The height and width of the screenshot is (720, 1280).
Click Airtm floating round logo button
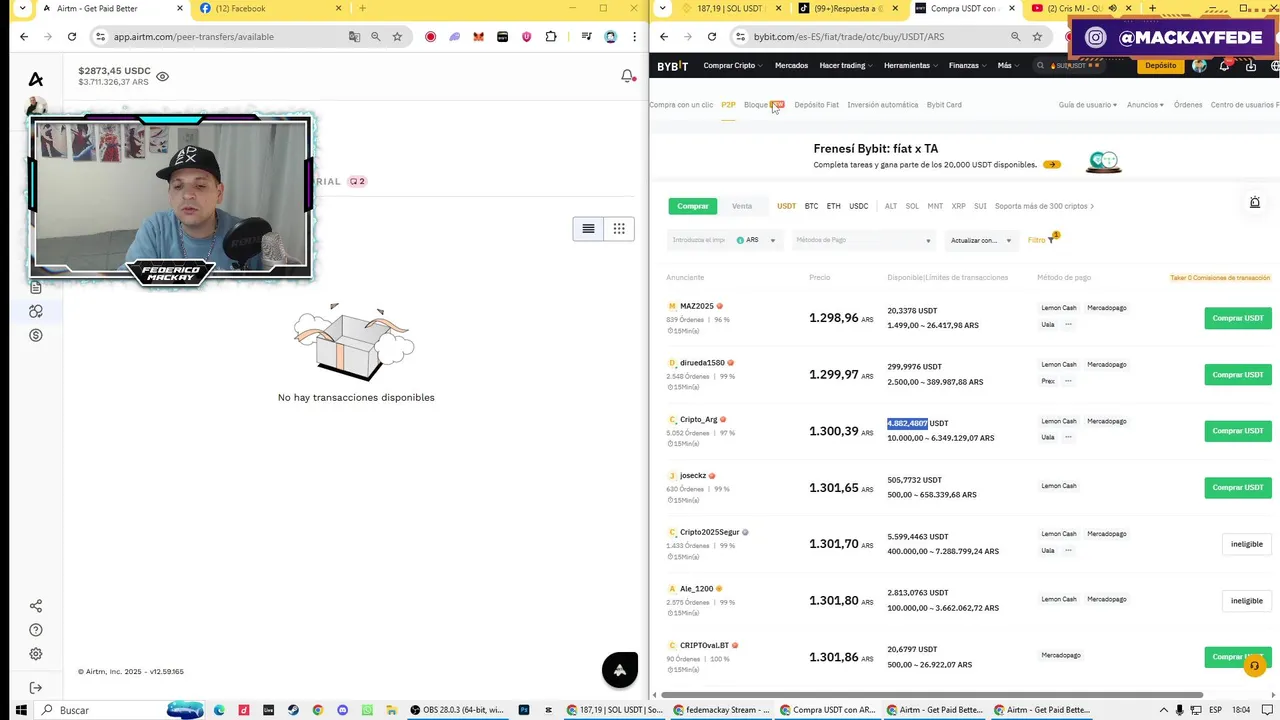point(620,670)
